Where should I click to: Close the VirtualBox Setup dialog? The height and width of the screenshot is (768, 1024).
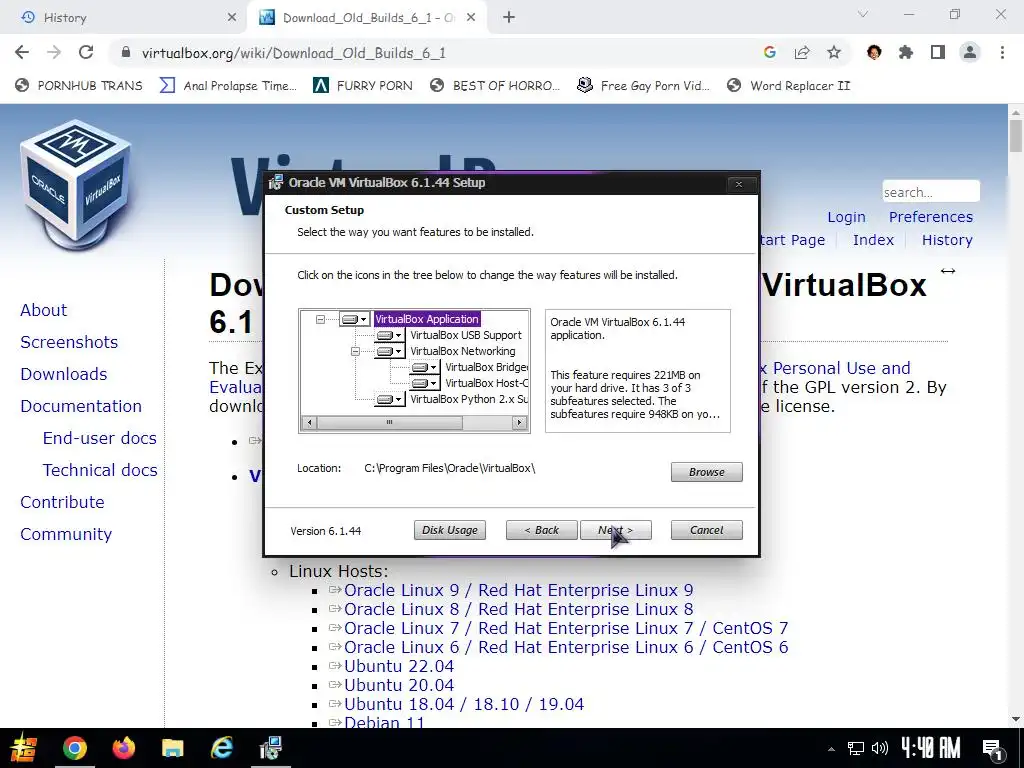point(739,184)
